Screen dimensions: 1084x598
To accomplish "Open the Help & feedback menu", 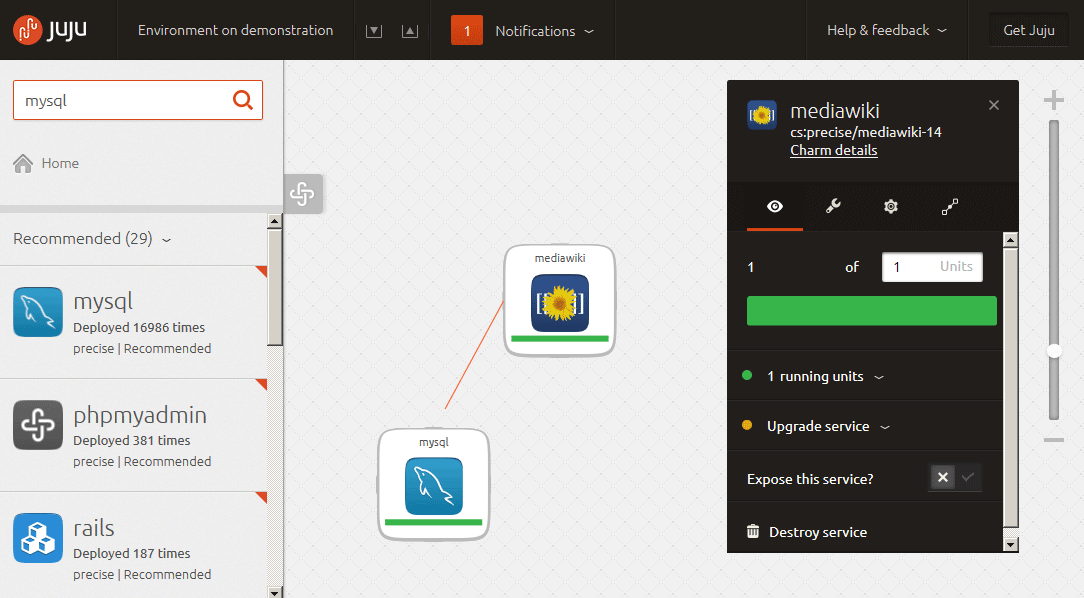I will coord(887,30).
